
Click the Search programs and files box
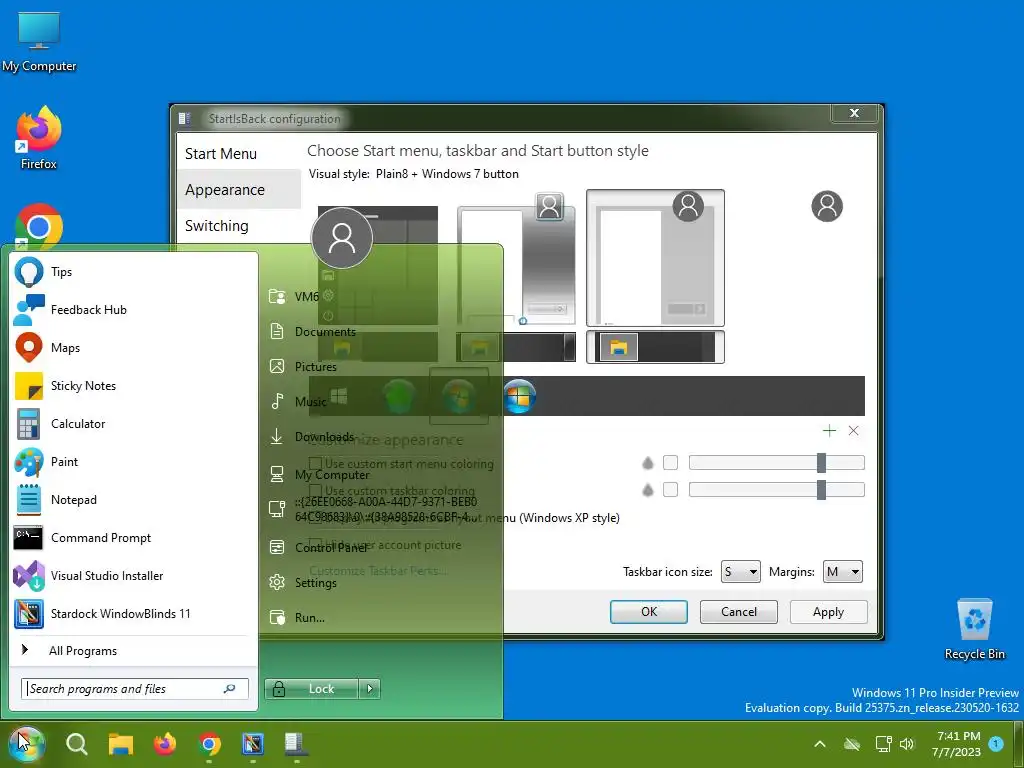[x=135, y=688]
